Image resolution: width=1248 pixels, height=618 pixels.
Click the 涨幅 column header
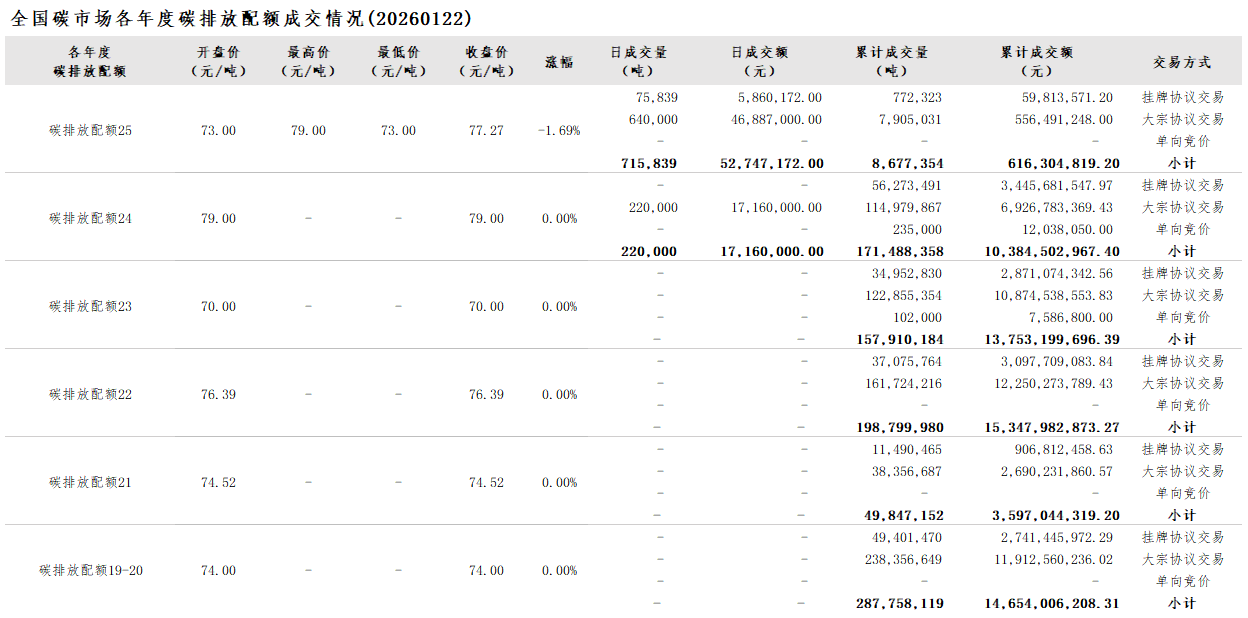559,62
